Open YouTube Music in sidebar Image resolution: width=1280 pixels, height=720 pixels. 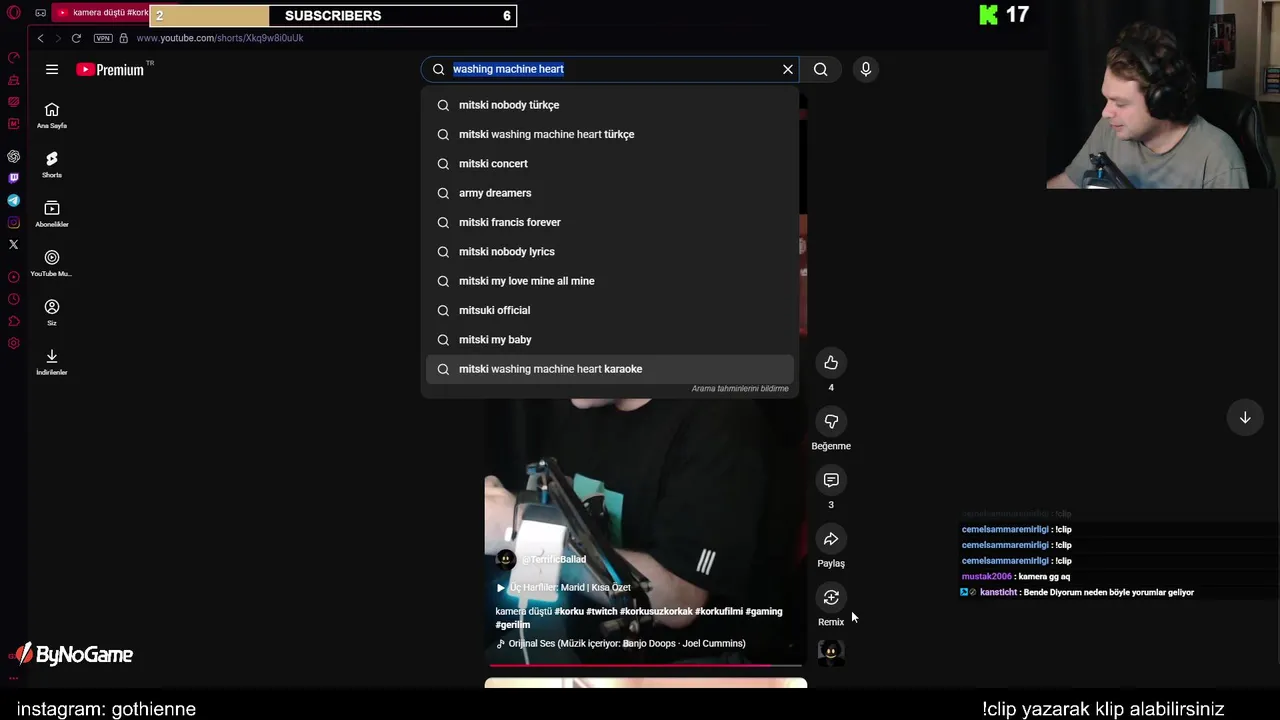[52, 263]
